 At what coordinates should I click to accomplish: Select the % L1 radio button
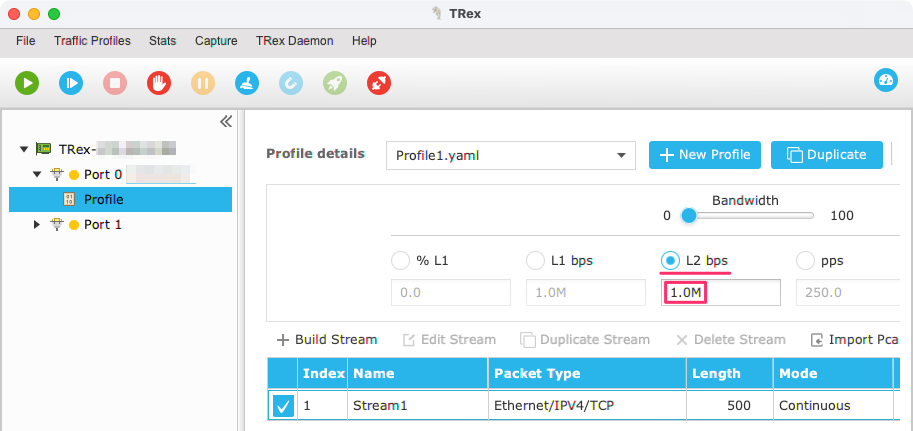401,261
